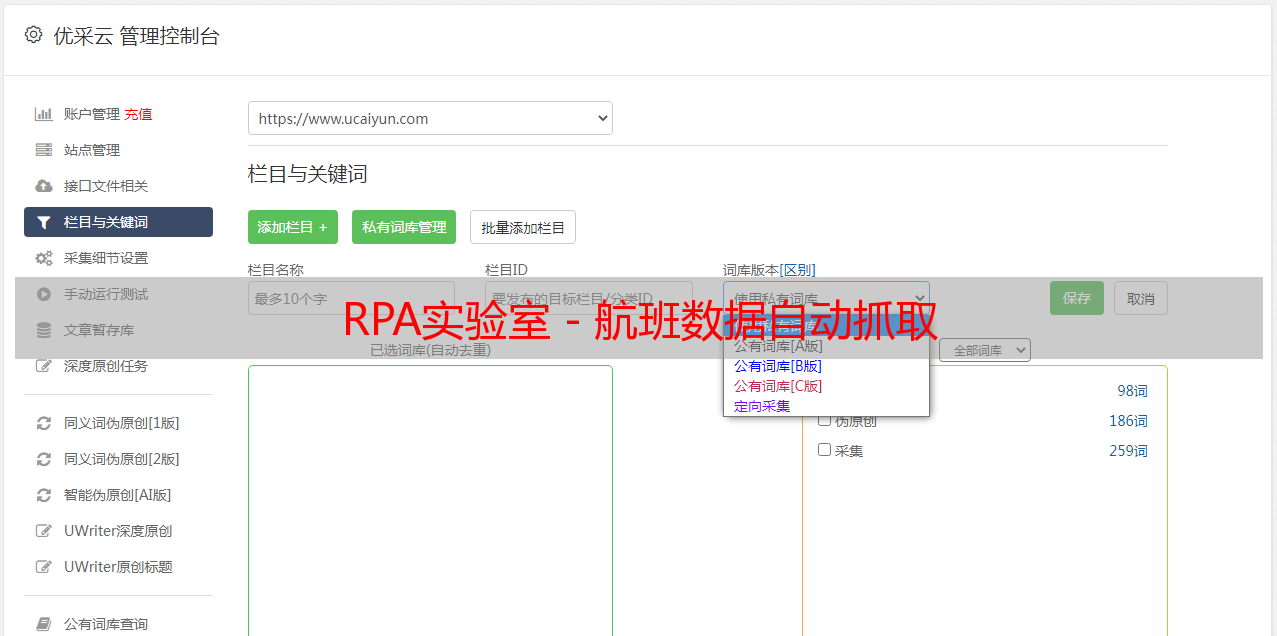This screenshot has height=636, width=1277.
Task: Open the site URL dropdown https://www.ucaiyun.com
Action: tap(430, 118)
